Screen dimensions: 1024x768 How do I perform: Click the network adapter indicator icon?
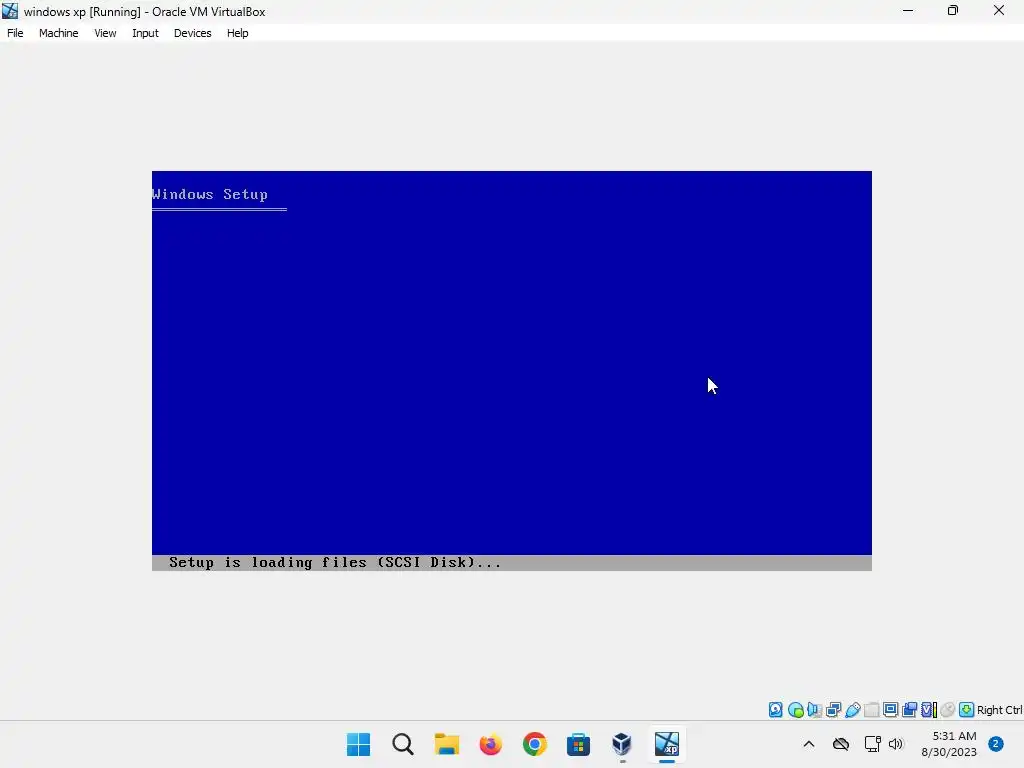click(x=833, y=710)
